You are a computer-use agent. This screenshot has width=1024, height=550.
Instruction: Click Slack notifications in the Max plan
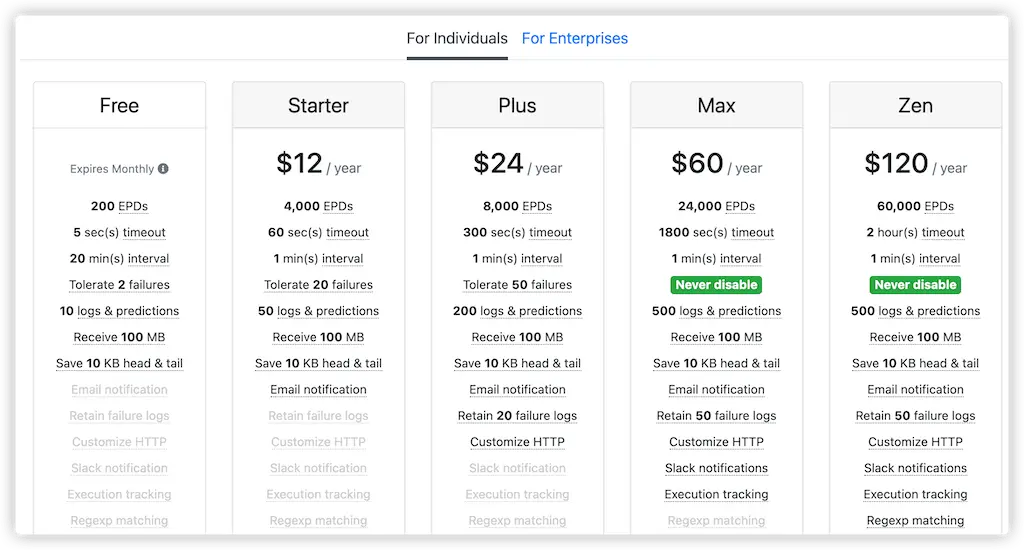716,468
